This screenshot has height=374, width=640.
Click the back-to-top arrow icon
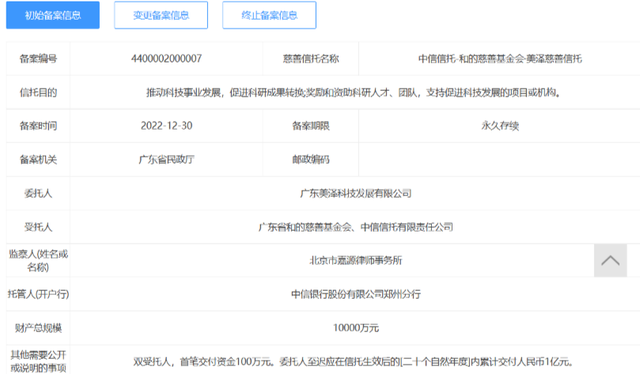(x=610, y=260)
